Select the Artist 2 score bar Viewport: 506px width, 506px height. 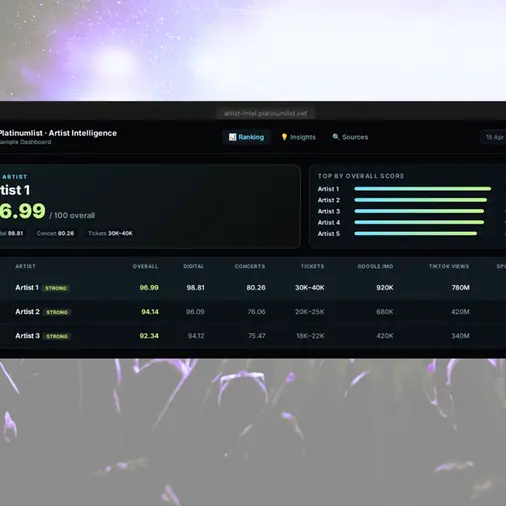tap(421, 200)
